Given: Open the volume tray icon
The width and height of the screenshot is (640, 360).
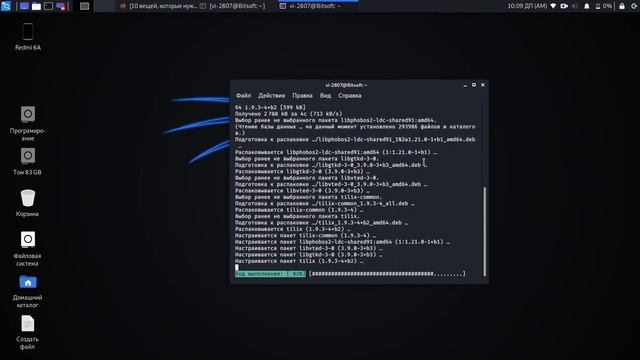Looking at the screenshot, I should [575, 6].
